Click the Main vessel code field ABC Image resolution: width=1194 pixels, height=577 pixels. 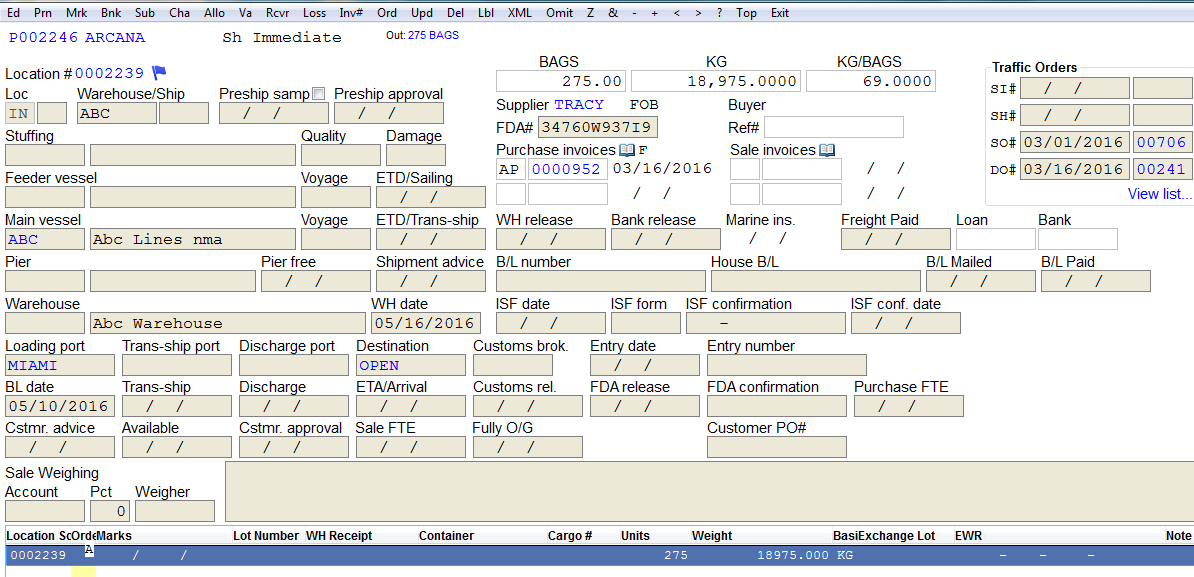click(45, 239)
